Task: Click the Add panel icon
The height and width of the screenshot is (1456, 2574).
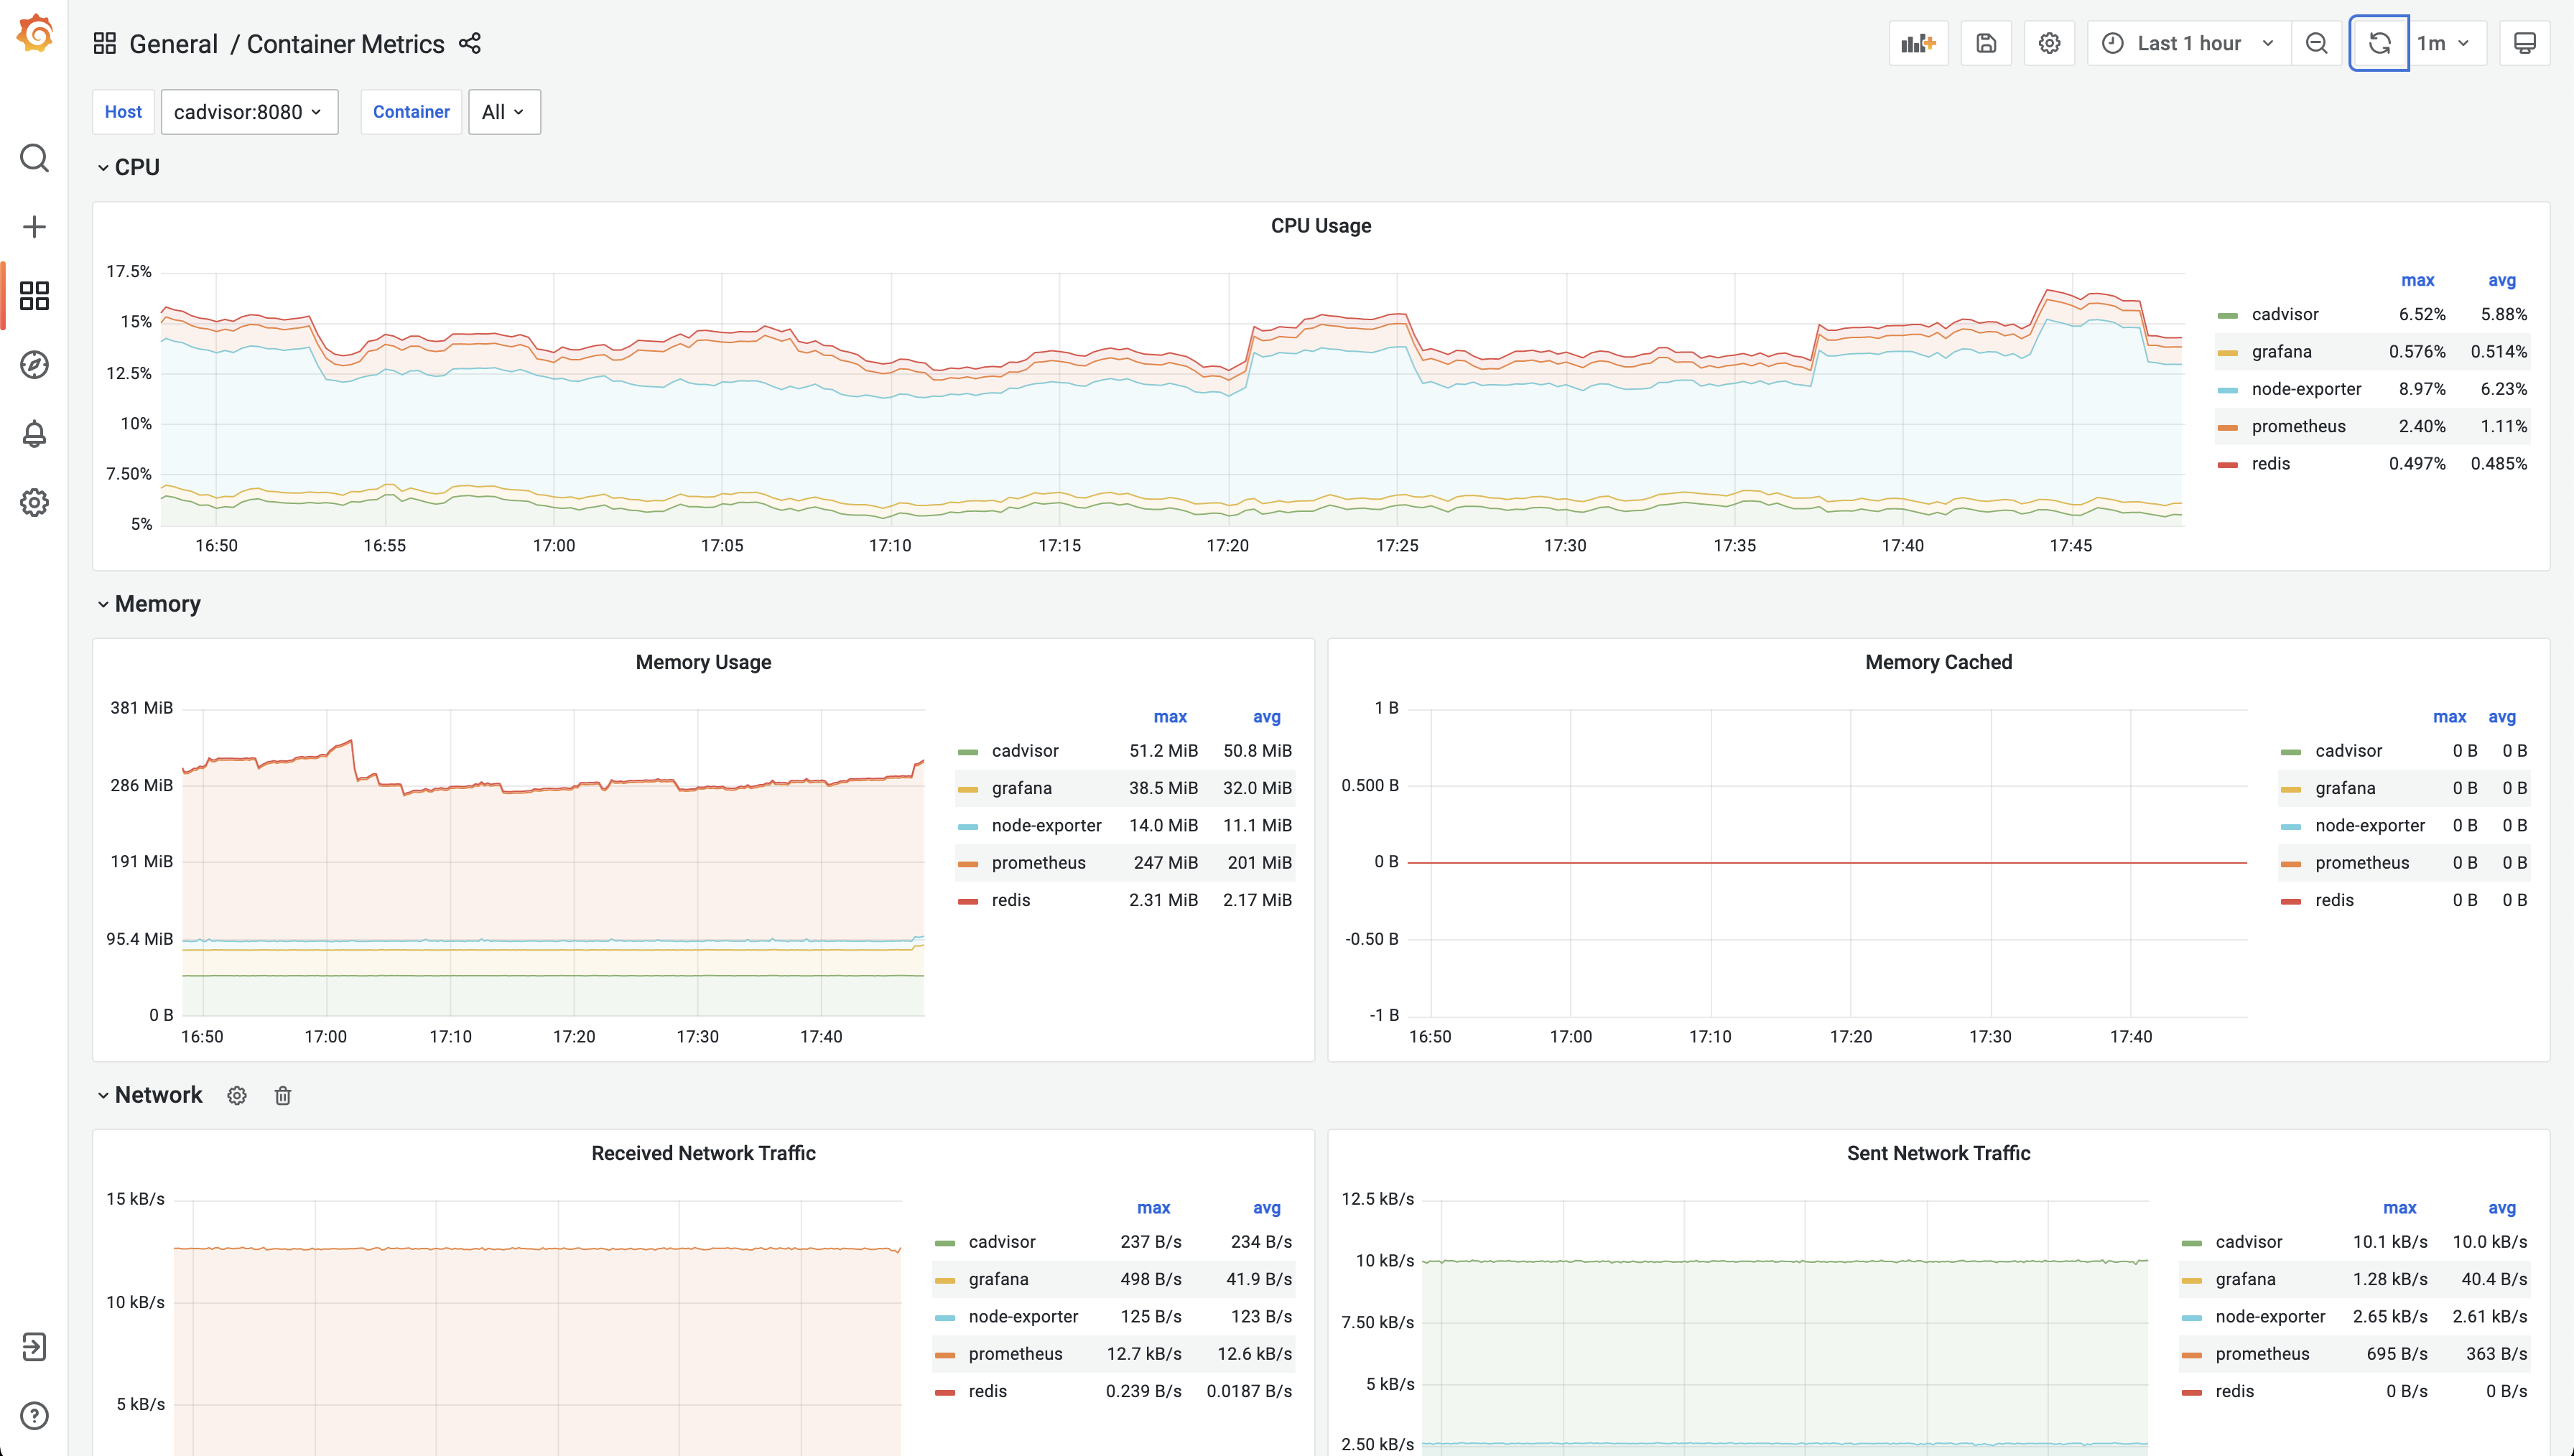Action: (1918, 43)
